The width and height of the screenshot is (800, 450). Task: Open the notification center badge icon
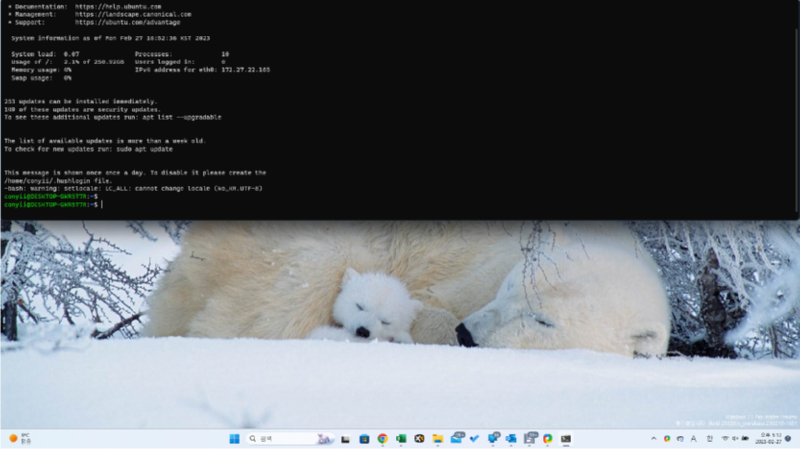[789, 438]
